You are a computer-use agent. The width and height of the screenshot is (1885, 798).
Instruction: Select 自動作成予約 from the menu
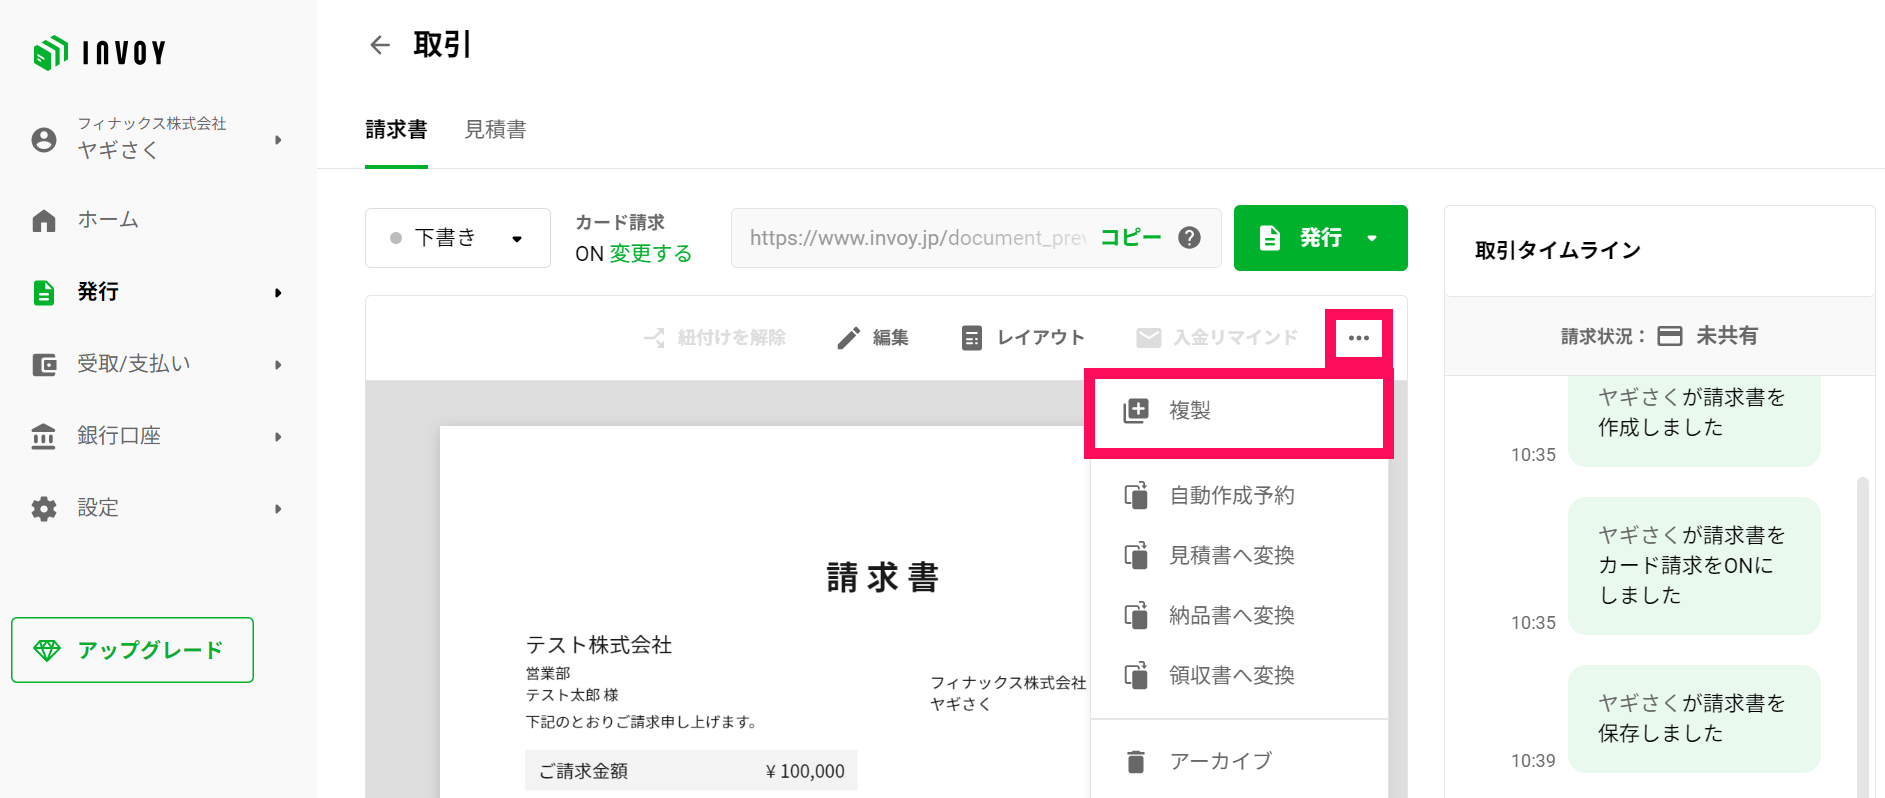(x=1239, y=495)
